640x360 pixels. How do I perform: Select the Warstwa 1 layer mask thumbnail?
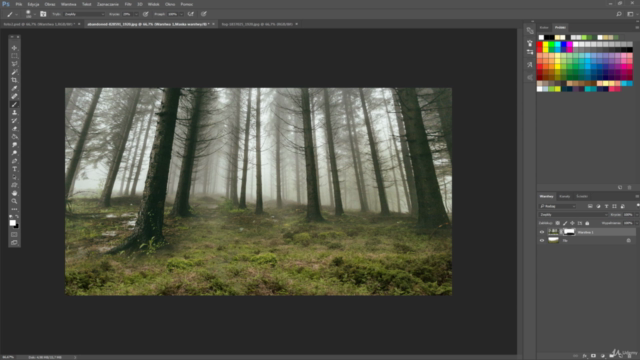click(x=569, y=232)
